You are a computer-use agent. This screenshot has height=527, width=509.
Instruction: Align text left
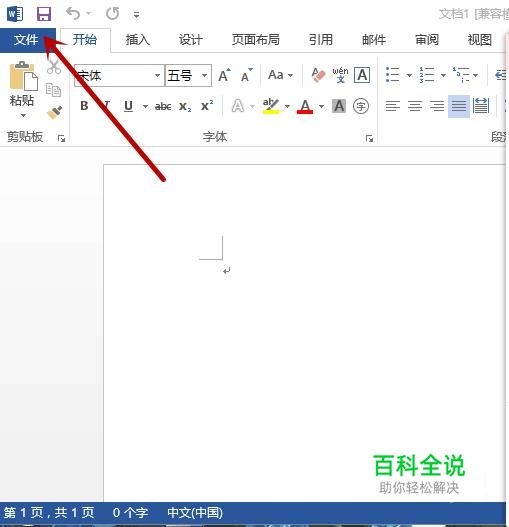393,106
